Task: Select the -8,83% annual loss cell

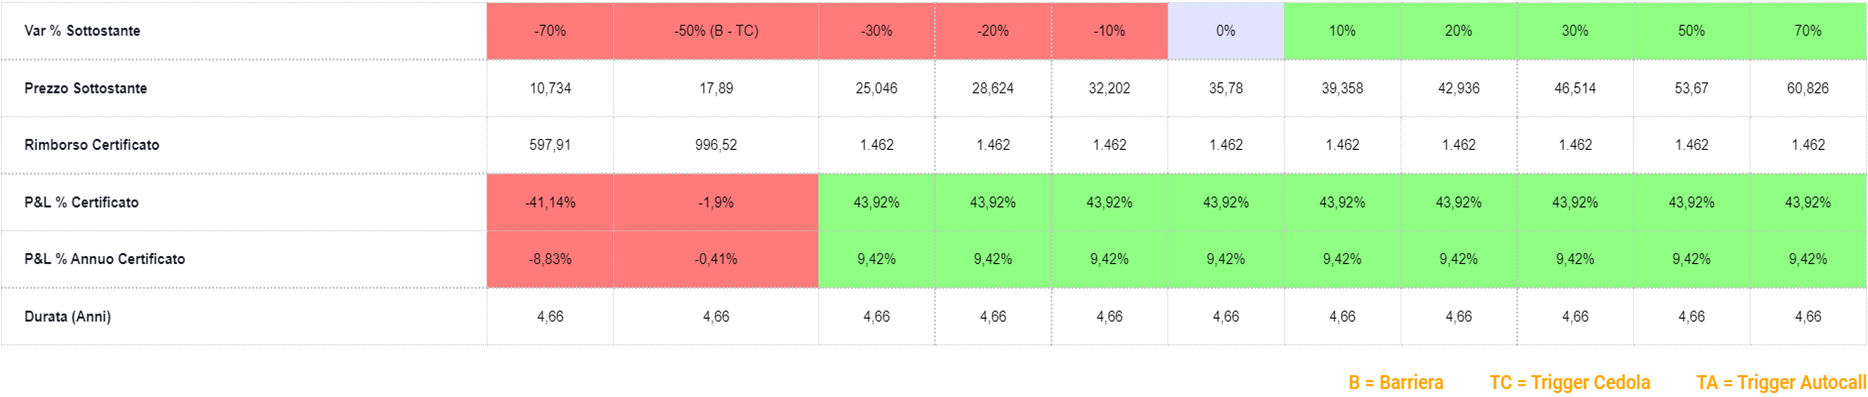Action: (550, 259)
